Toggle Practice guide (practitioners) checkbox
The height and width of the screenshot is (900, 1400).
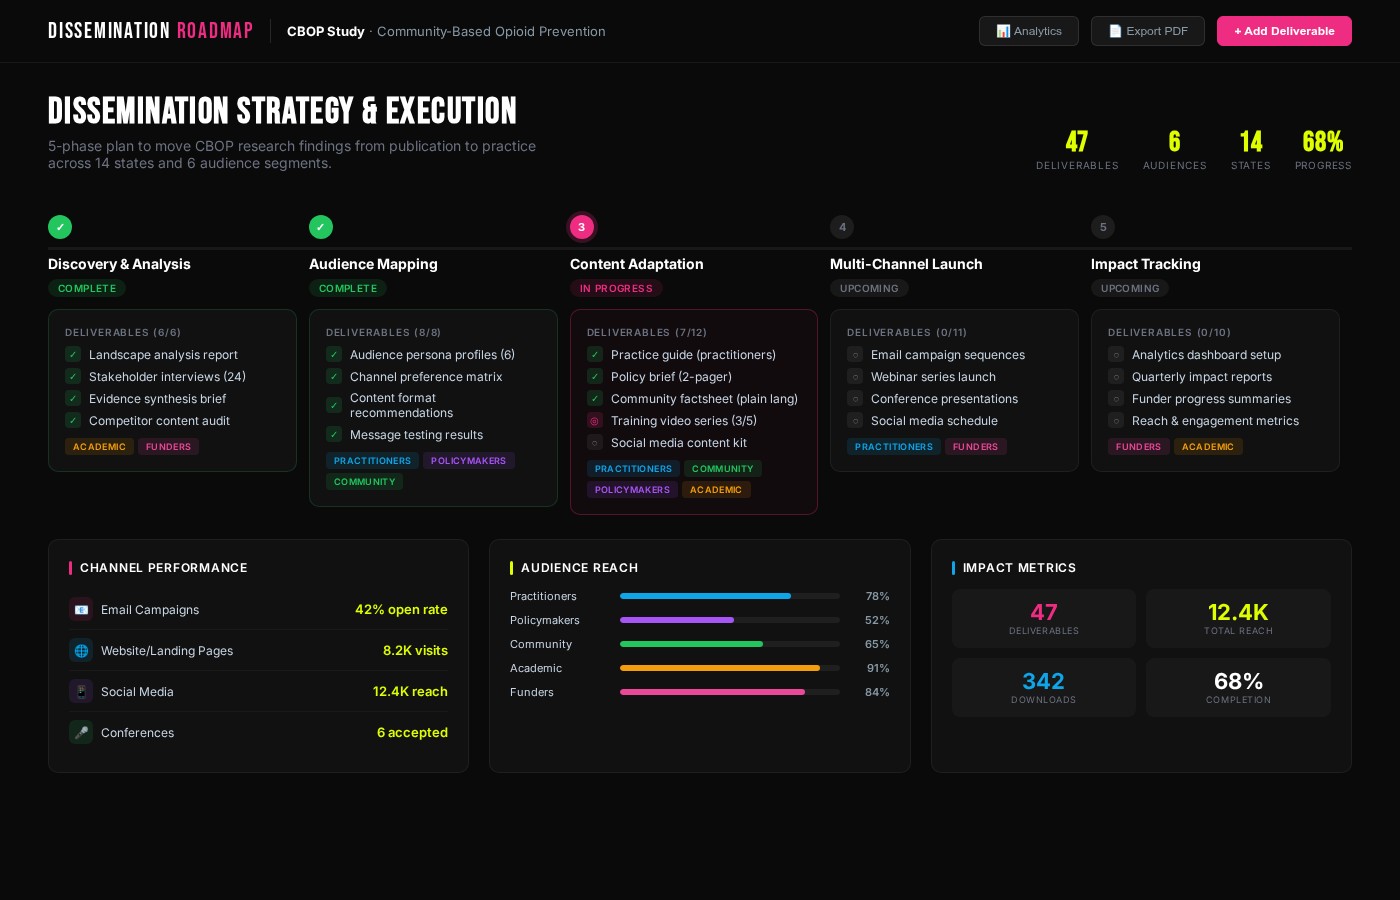pos(595,354)
